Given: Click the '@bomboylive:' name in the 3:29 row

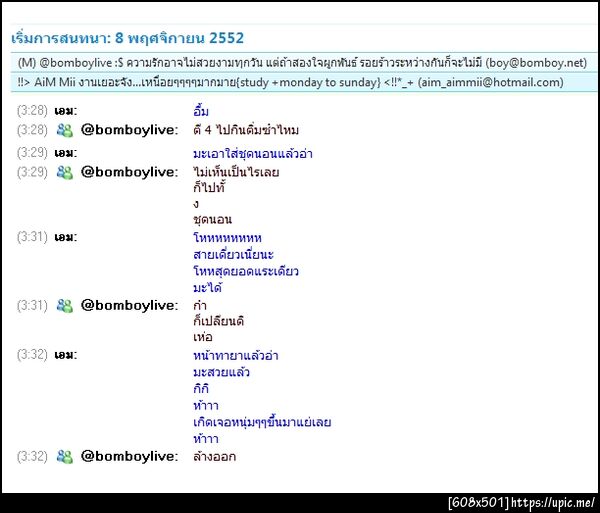Looking at the screenshot, I should coord(130,172).
